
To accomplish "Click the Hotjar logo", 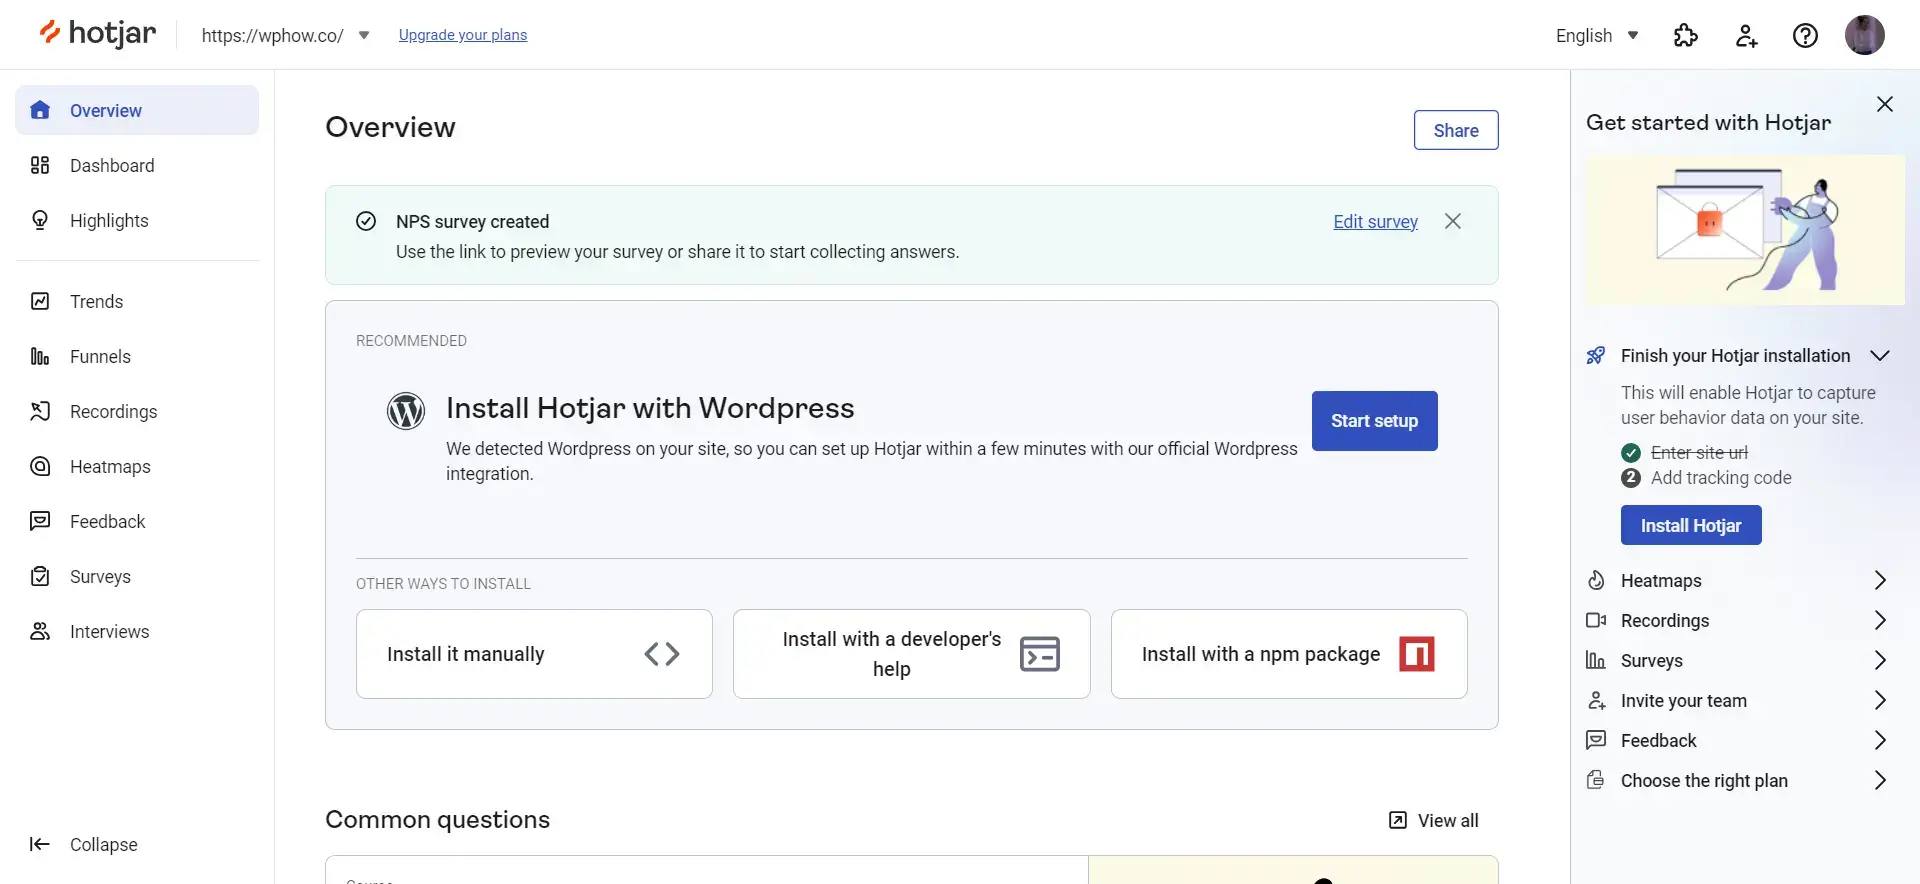I will 97,34.
